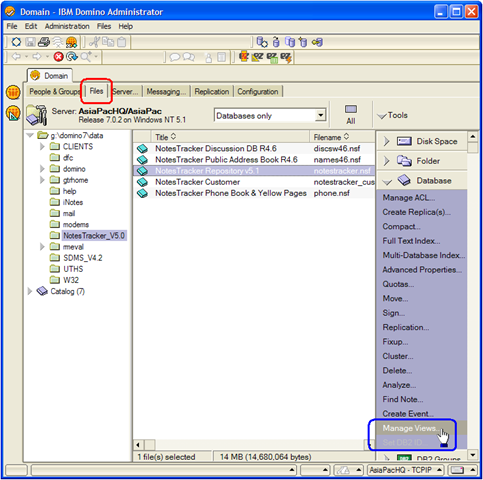Open the Databases only dropdown

click(320, 115)
